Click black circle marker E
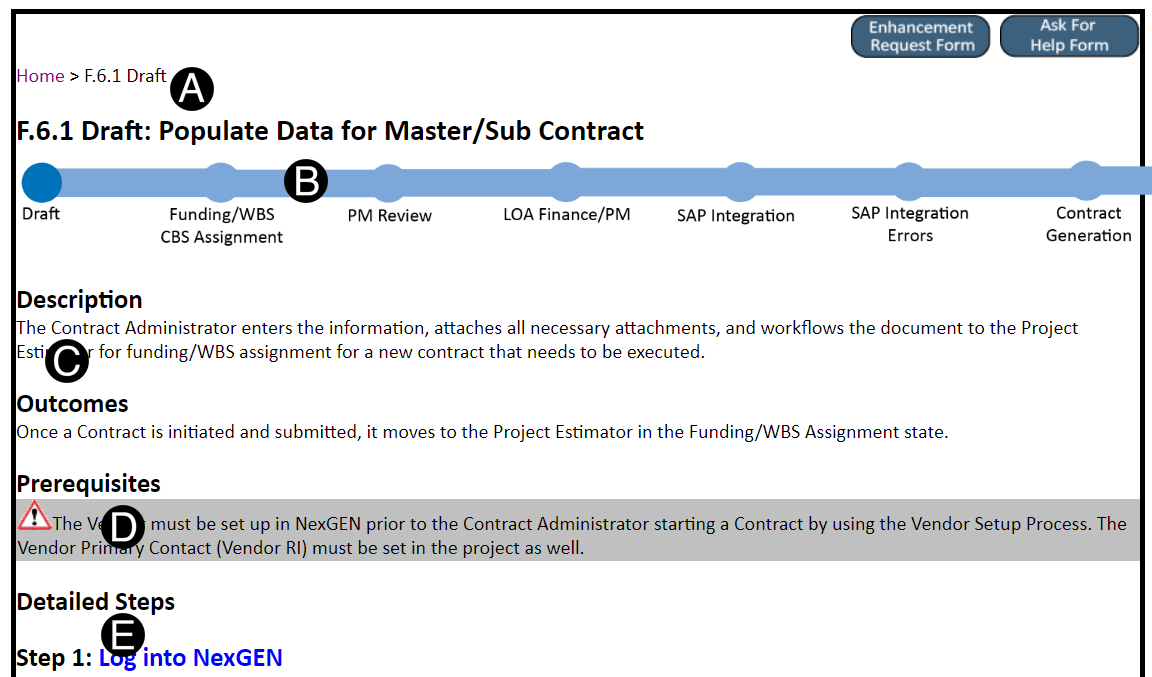This screenshot has width=1152, height=677. click(x=123, y=635)
